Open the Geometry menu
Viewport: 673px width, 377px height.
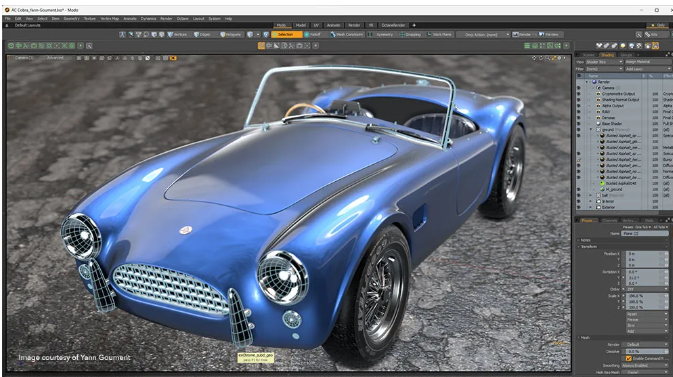pos(71,19)
